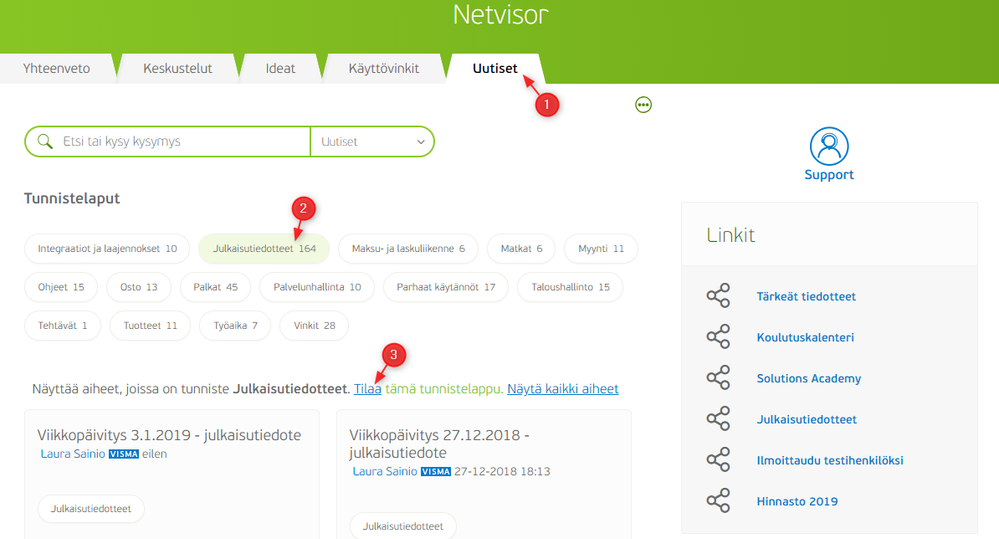Filter by Parhaat käytännöt 17 tag
The image size is (999, 539).
[x=446, y=287]
